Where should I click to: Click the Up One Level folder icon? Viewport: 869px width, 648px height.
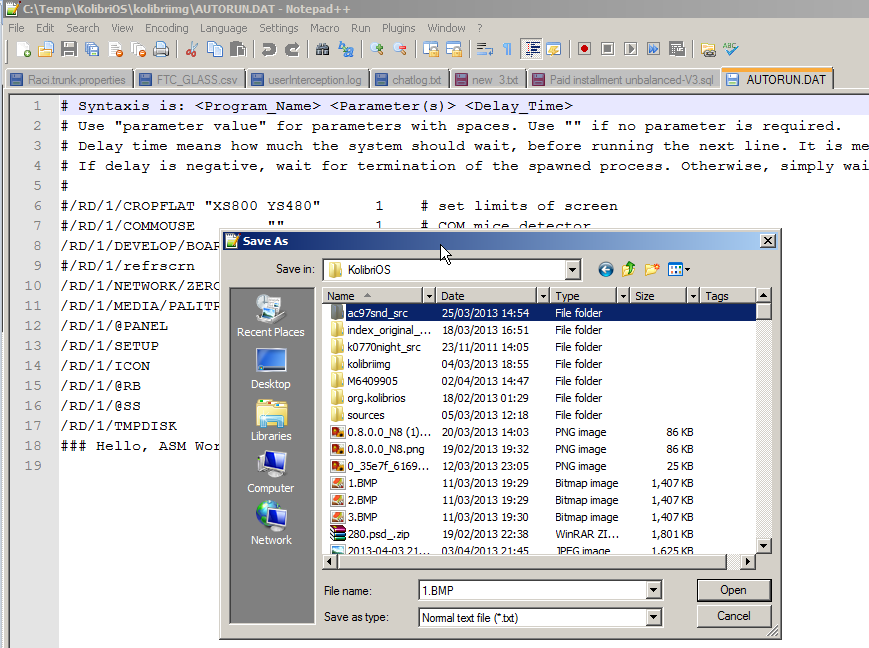pyautogui.click(x=629, y=269)
